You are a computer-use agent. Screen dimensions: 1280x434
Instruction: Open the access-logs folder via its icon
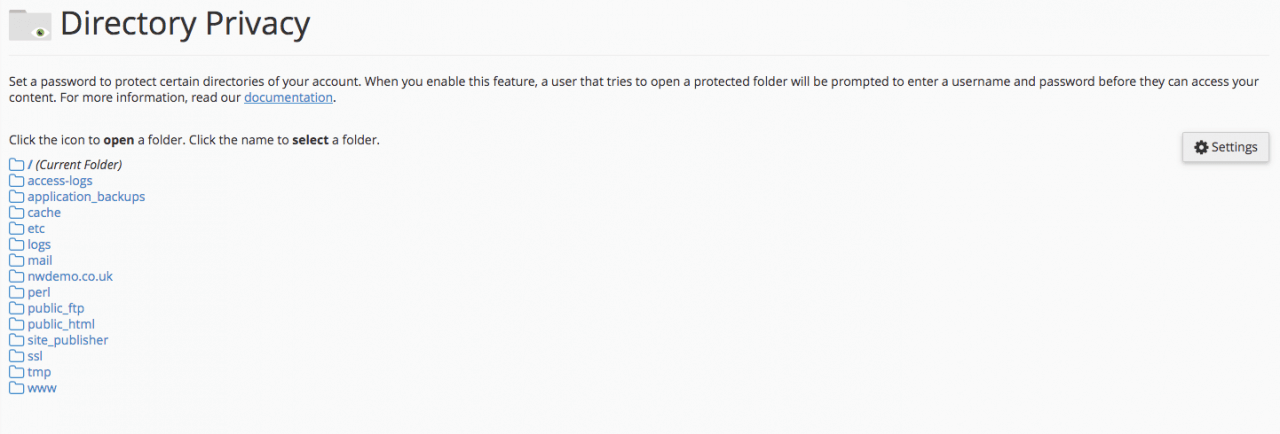pos(16,181)
